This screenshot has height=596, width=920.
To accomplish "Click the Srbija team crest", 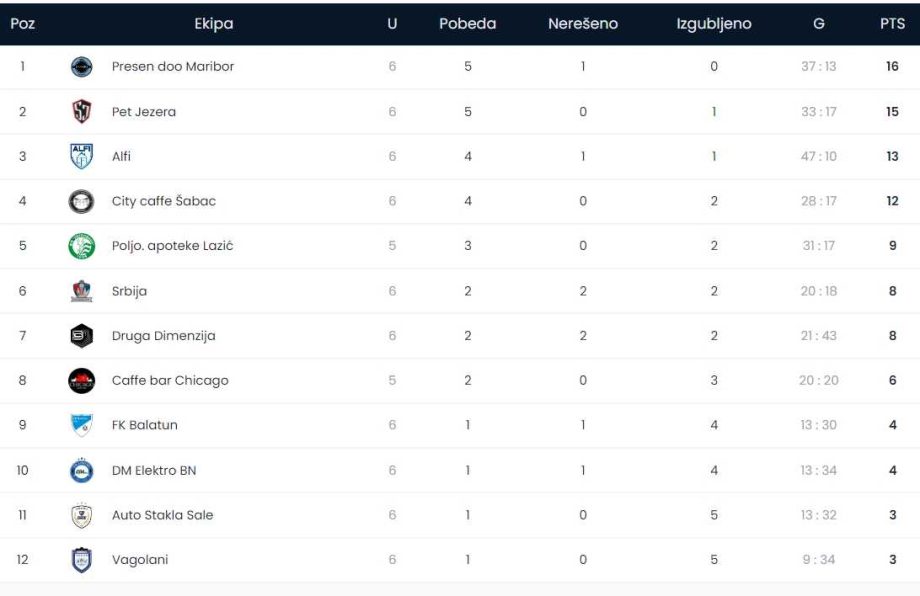I will (82, 291).
